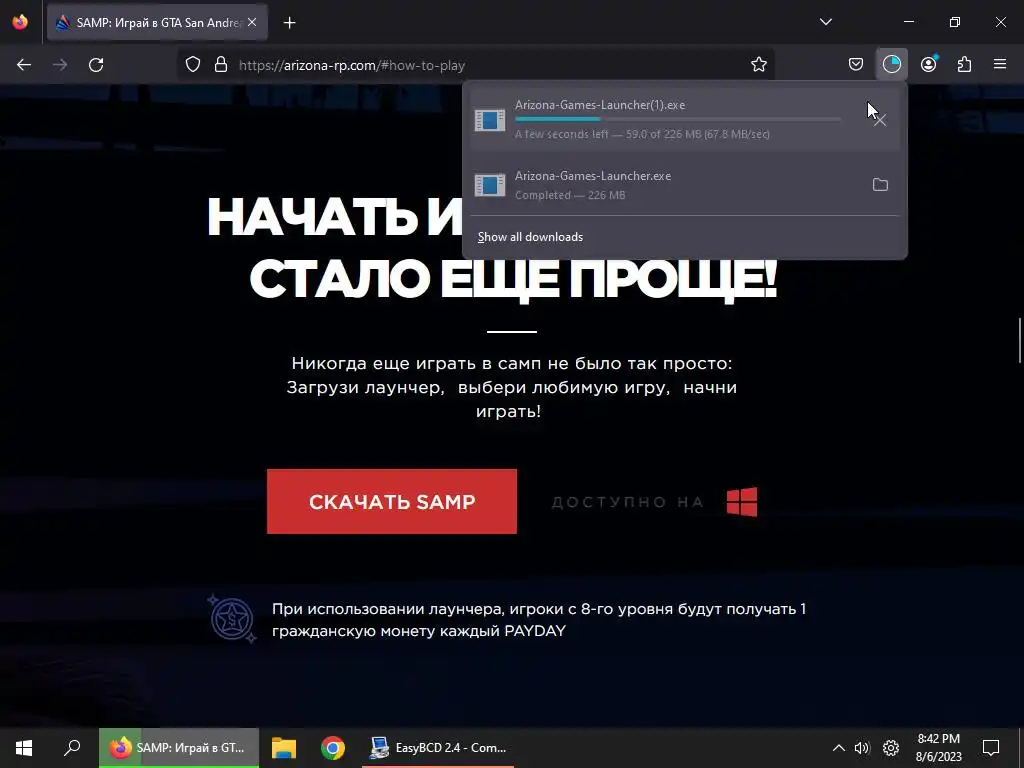Open the Windows Start menu
This screenshot has height=768, width=1024.
24,748
